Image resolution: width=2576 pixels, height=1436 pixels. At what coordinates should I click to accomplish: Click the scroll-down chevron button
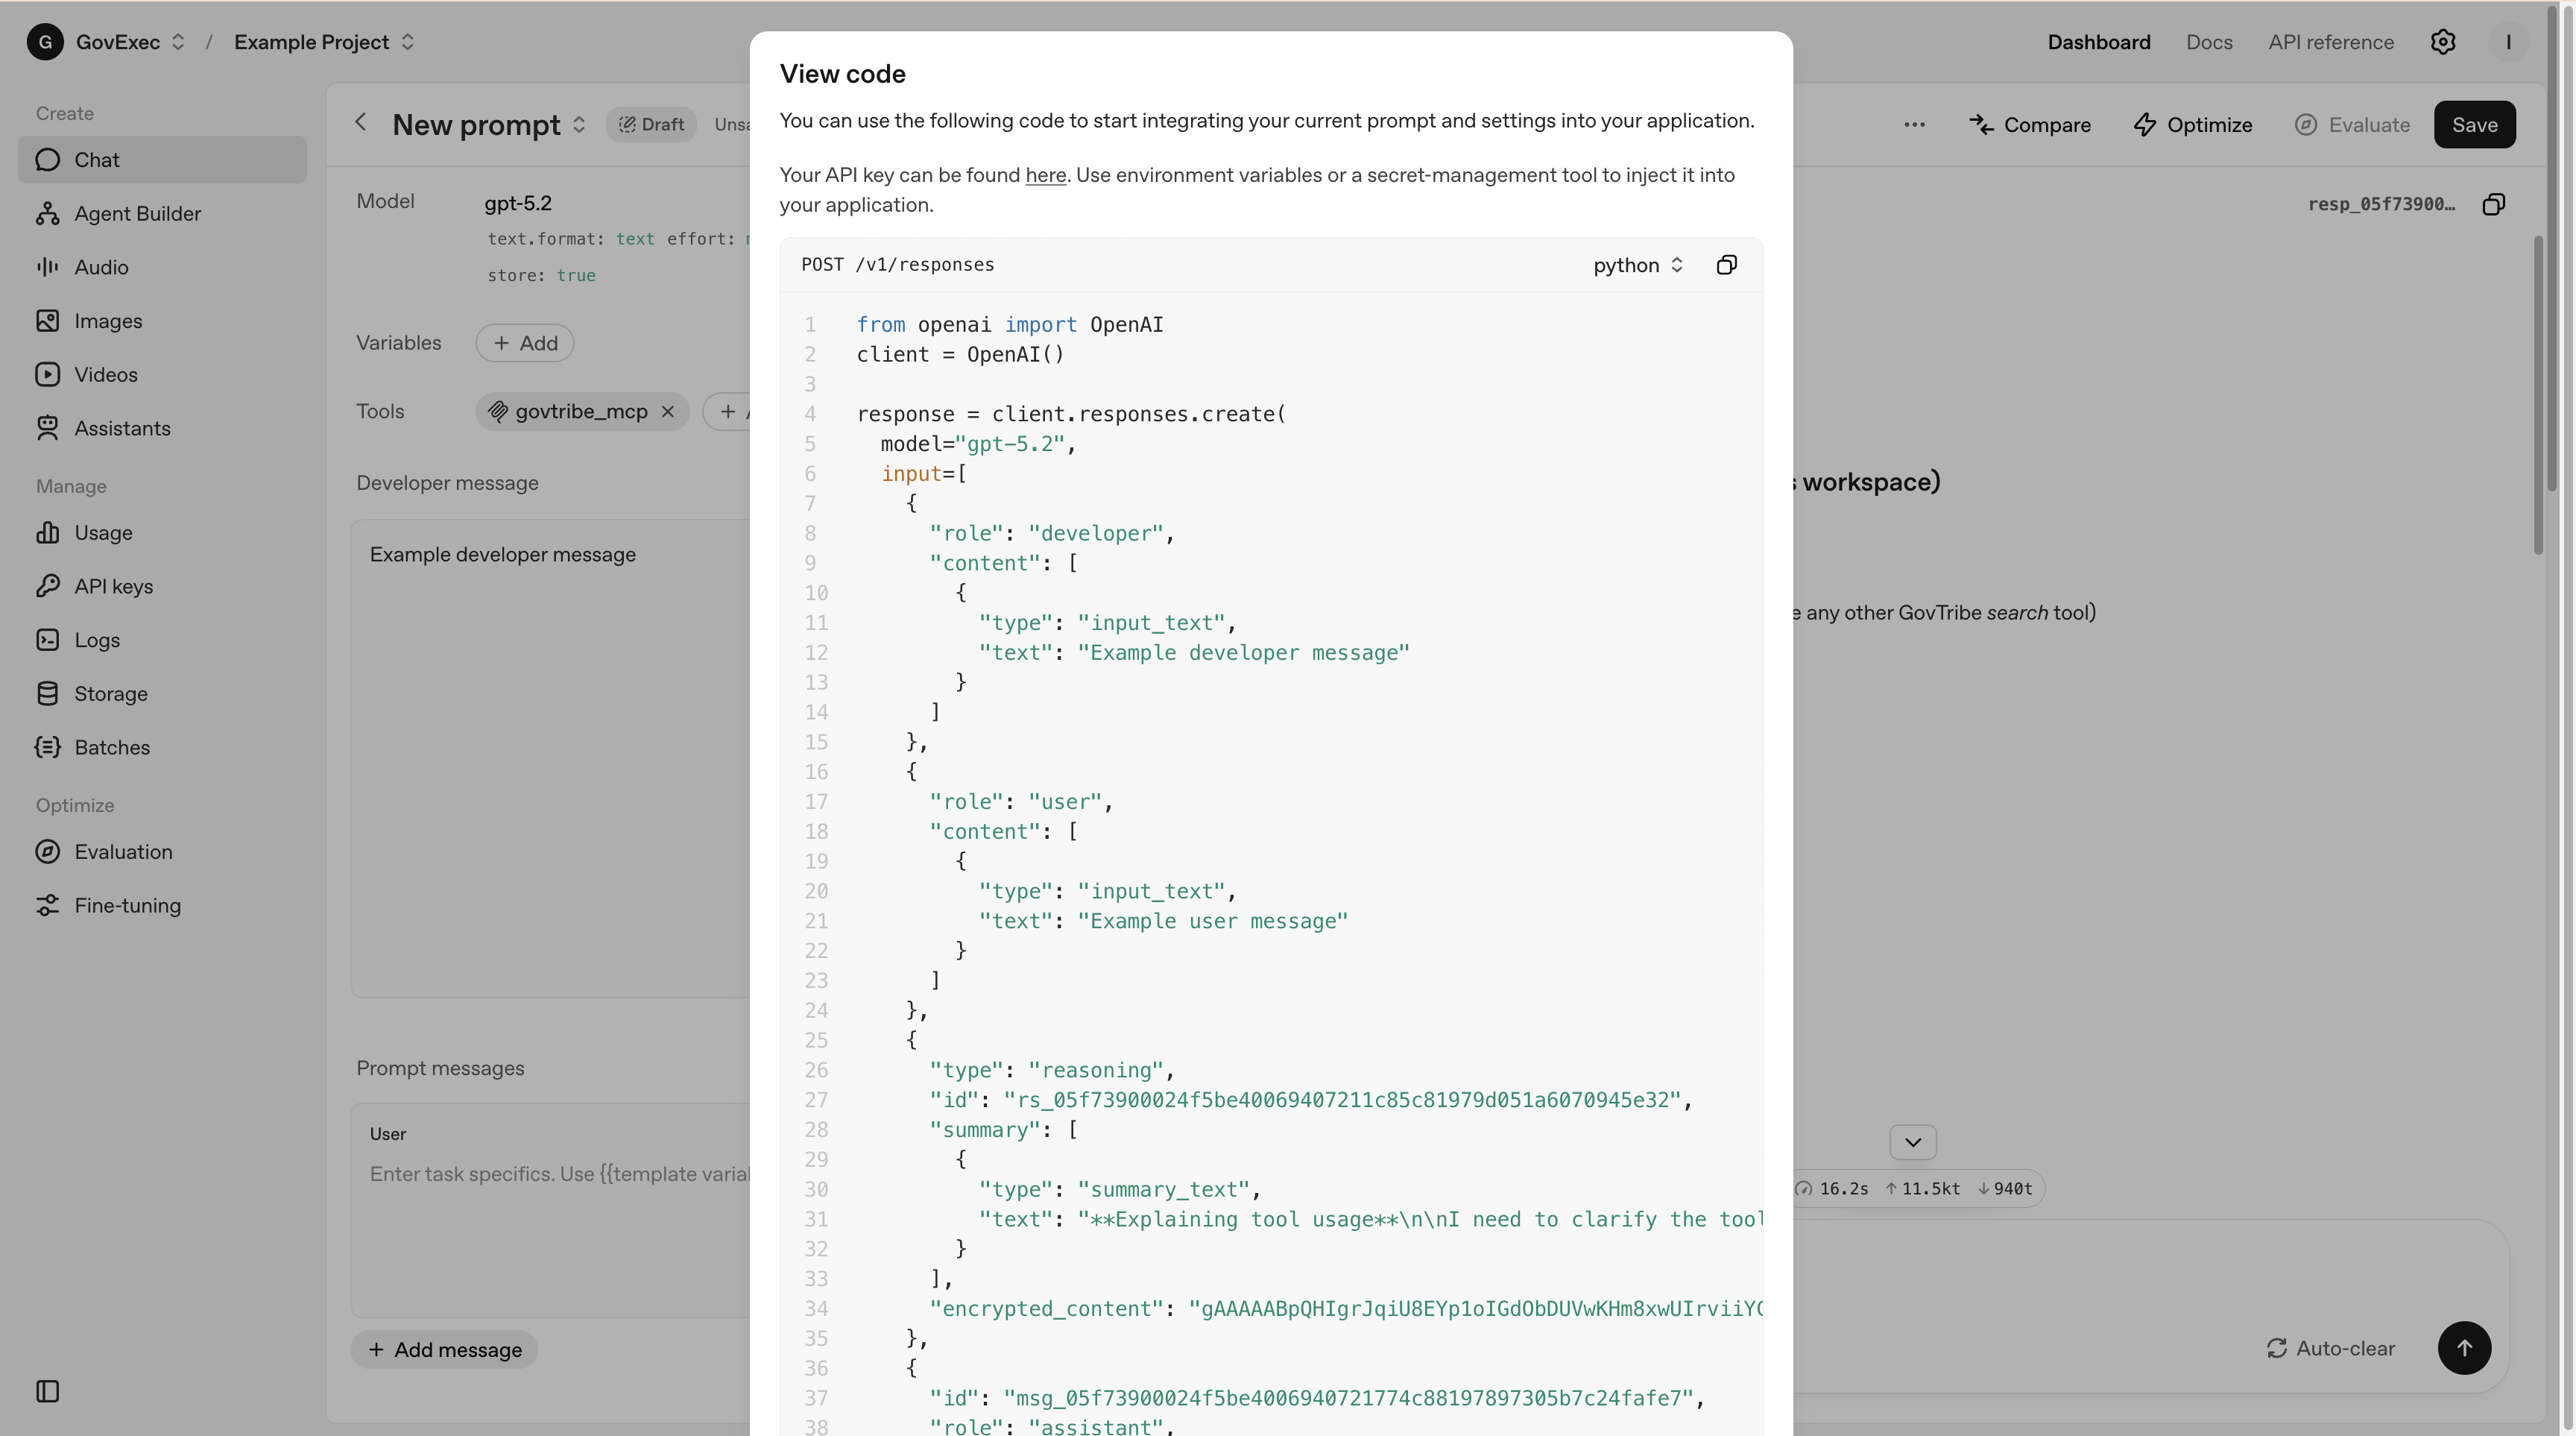click(1912, 1142)
